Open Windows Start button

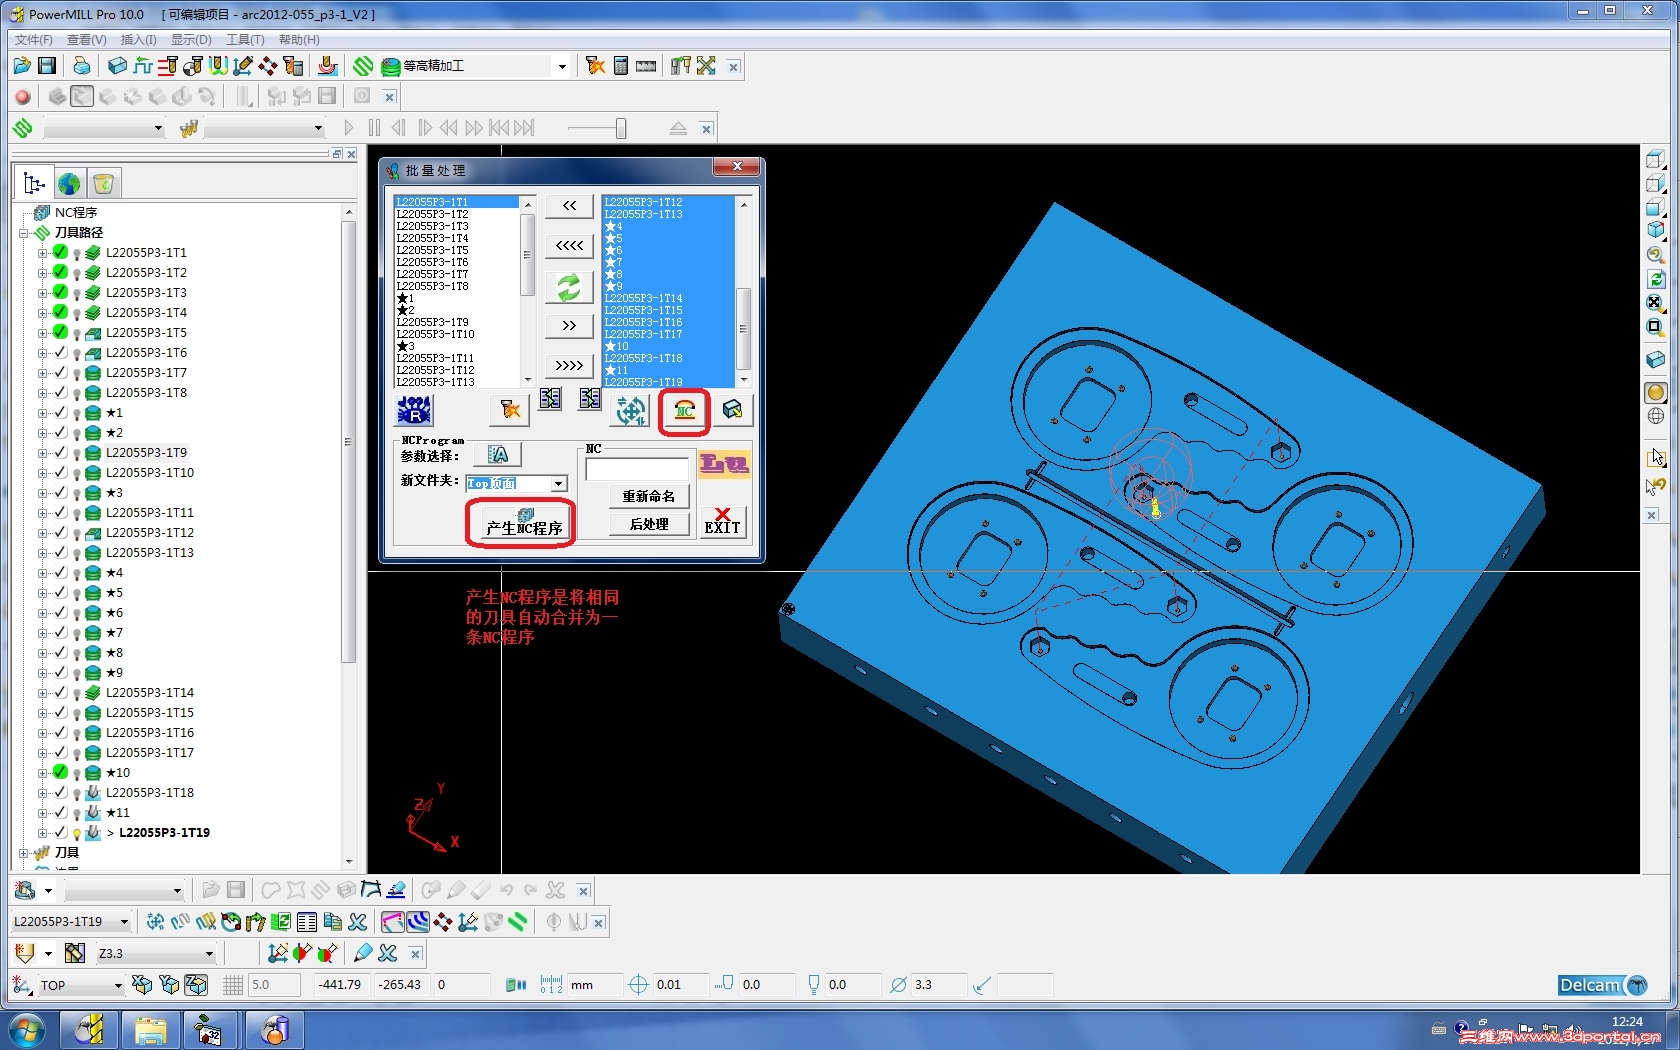26,1030
